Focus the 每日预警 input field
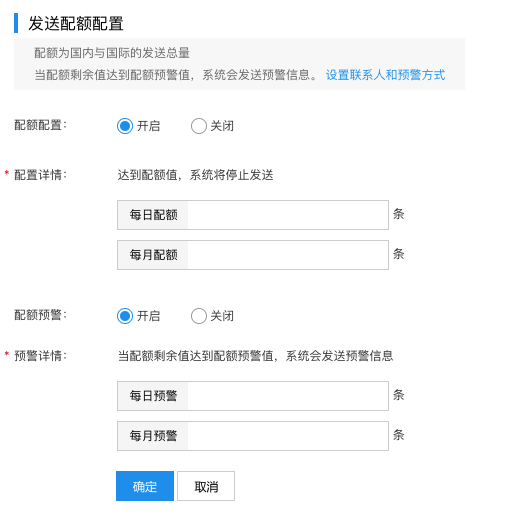 [x=288, y=396]
